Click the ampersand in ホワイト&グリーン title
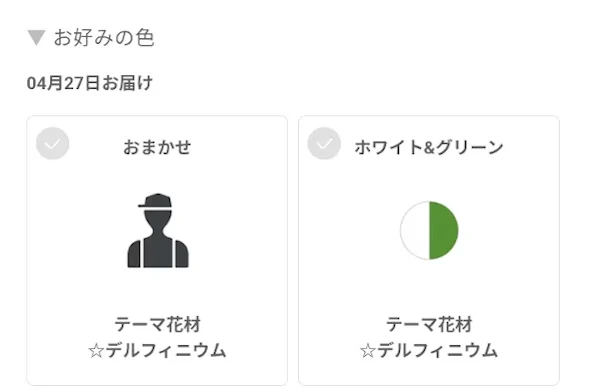Screen dimensions: 600x391 pos(429,148)
